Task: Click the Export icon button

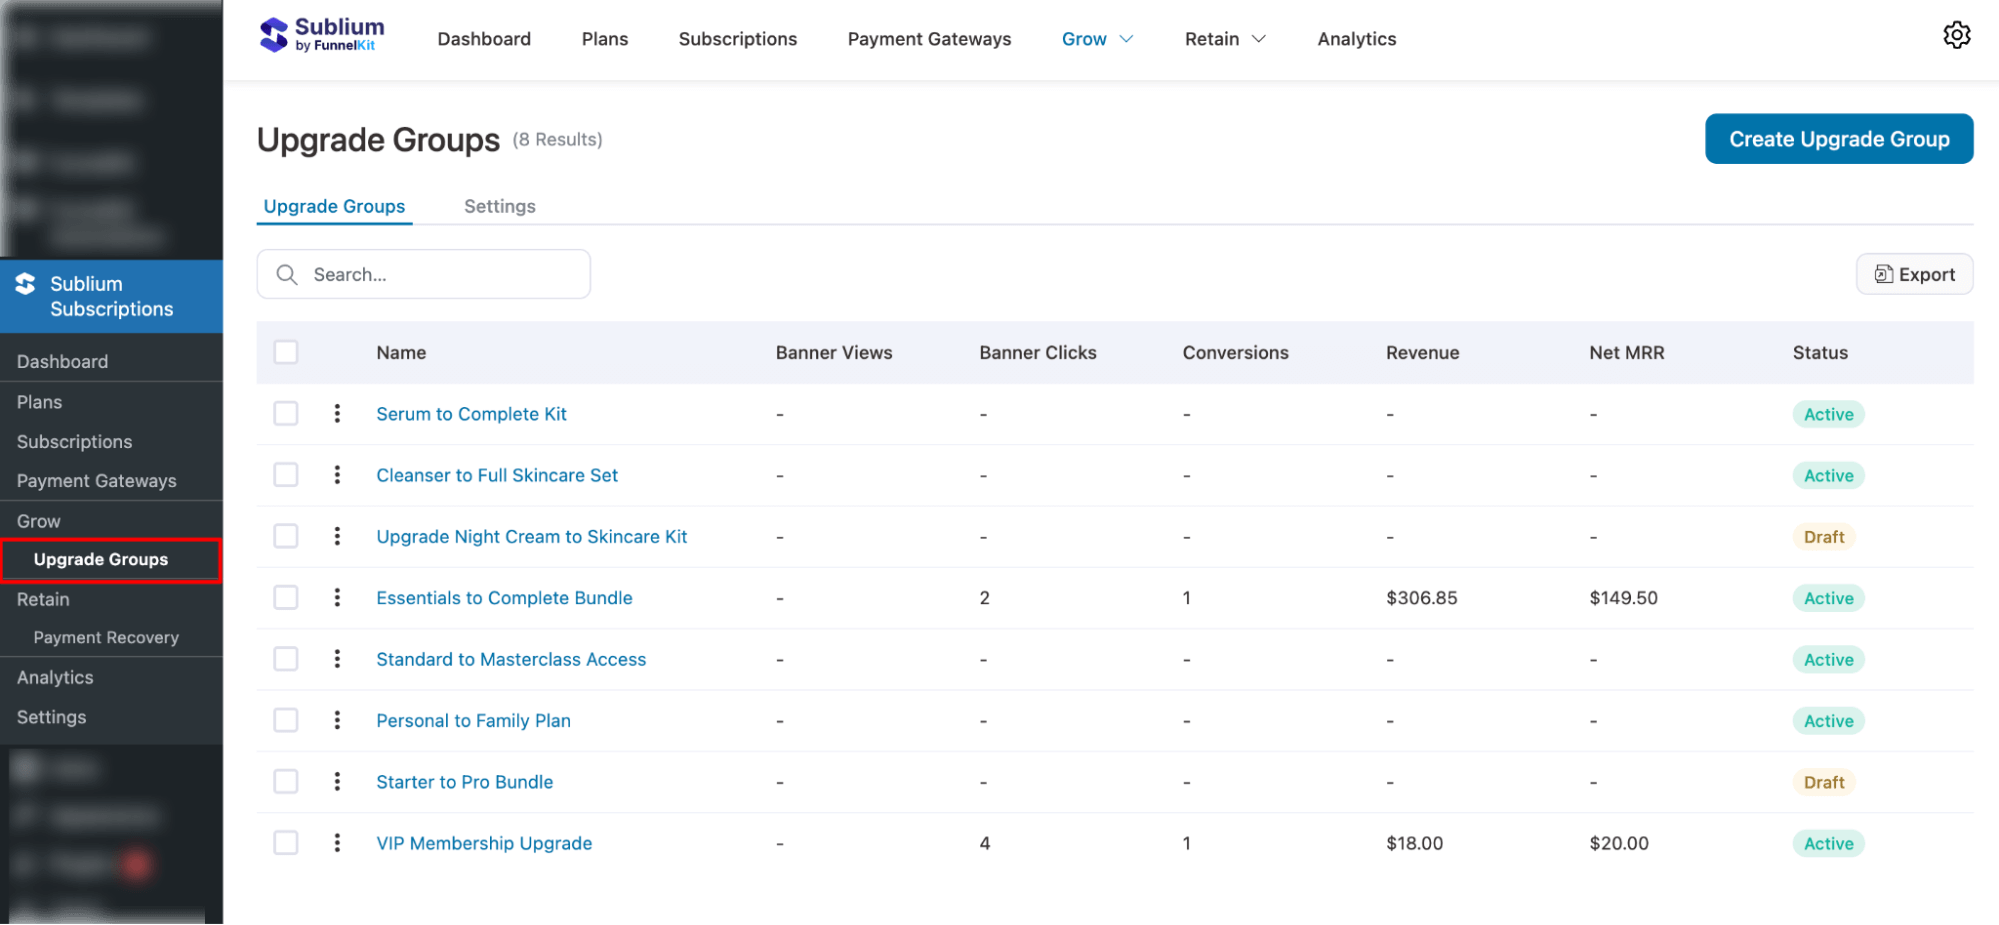Action: pos(1885,274)
